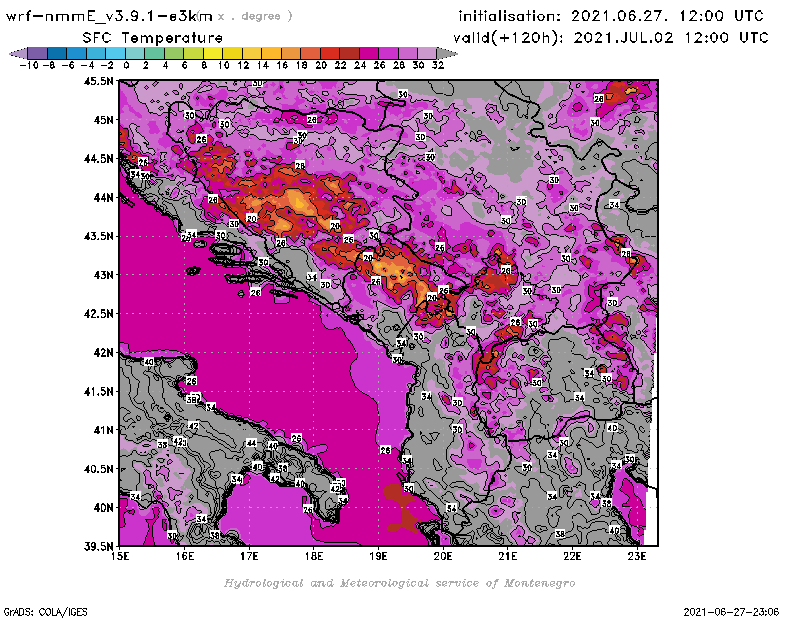Viewport: 800px width, 618px height.
Task: Click the valid time '2021.JUL.02 12:00 UTC'
Action: pyautogui.click(x=671, y=38)
